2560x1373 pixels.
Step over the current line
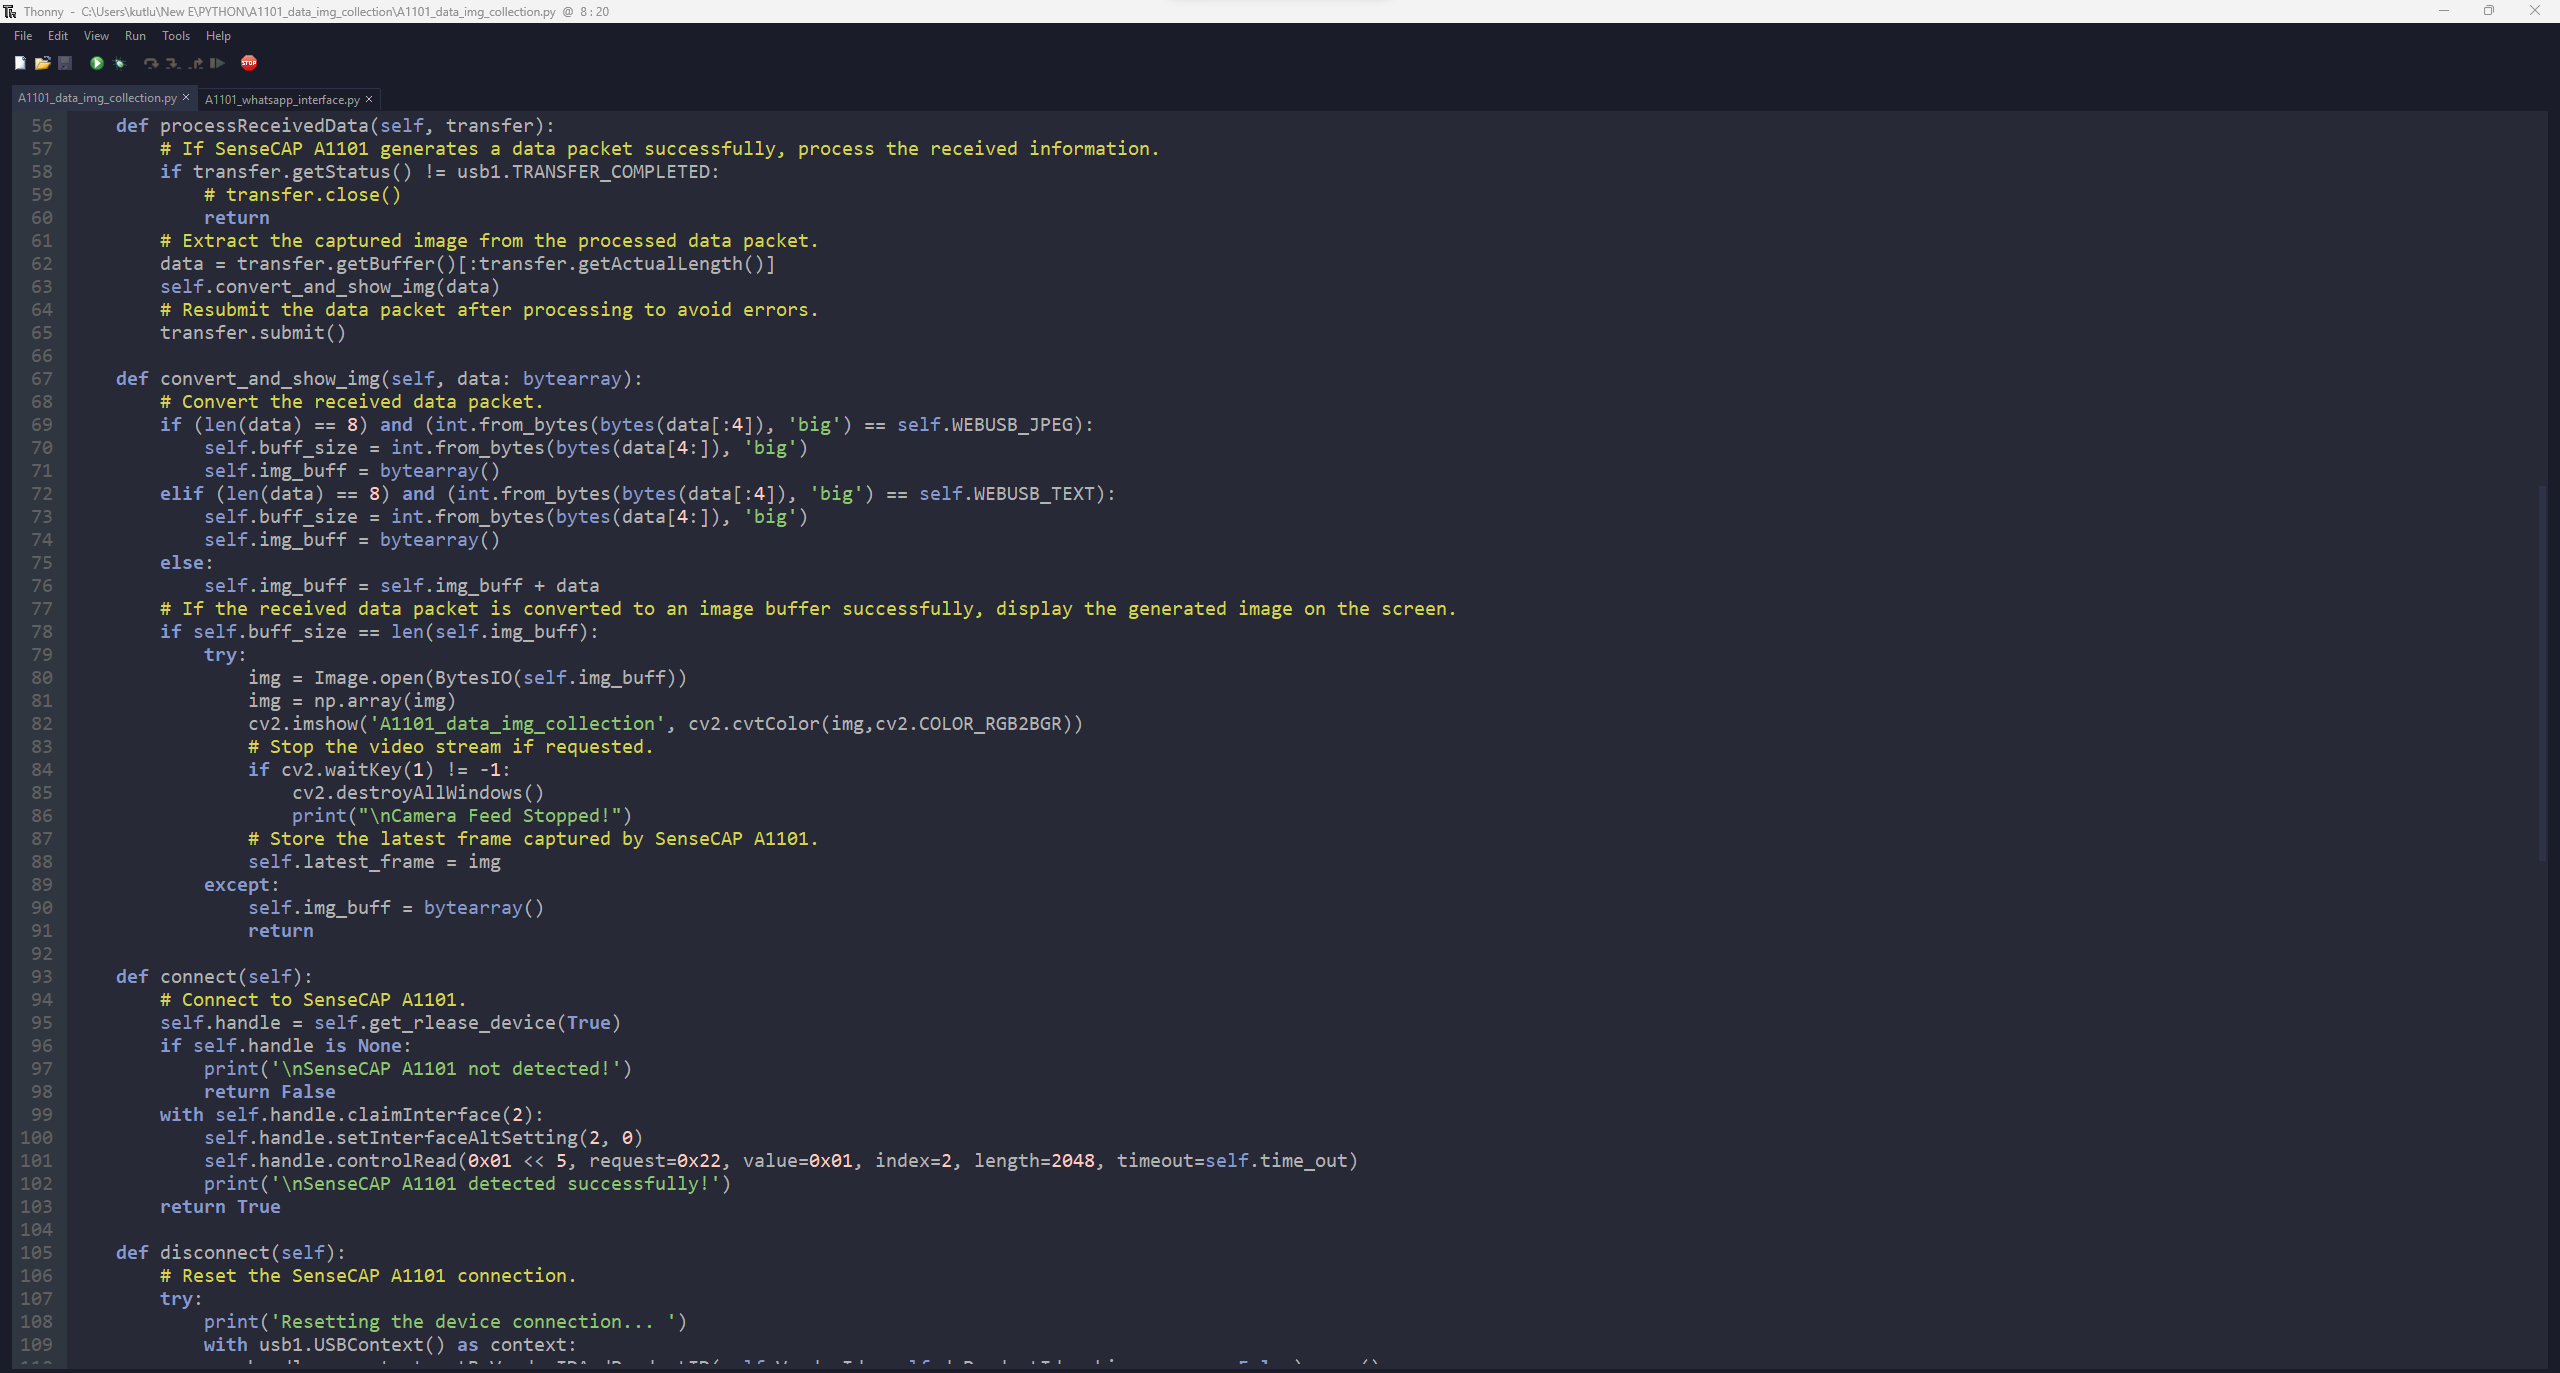click(151, 63)
